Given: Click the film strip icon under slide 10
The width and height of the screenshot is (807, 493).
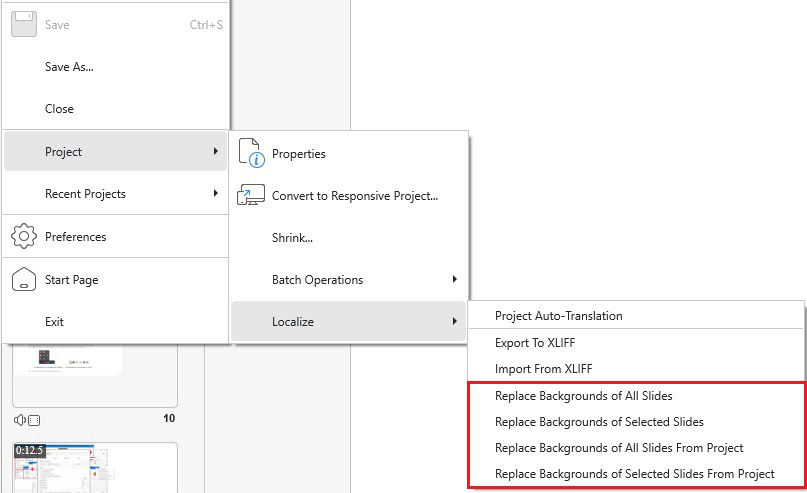Looking at the screenshot, I should pyautogui.click(x=33, y=419).
